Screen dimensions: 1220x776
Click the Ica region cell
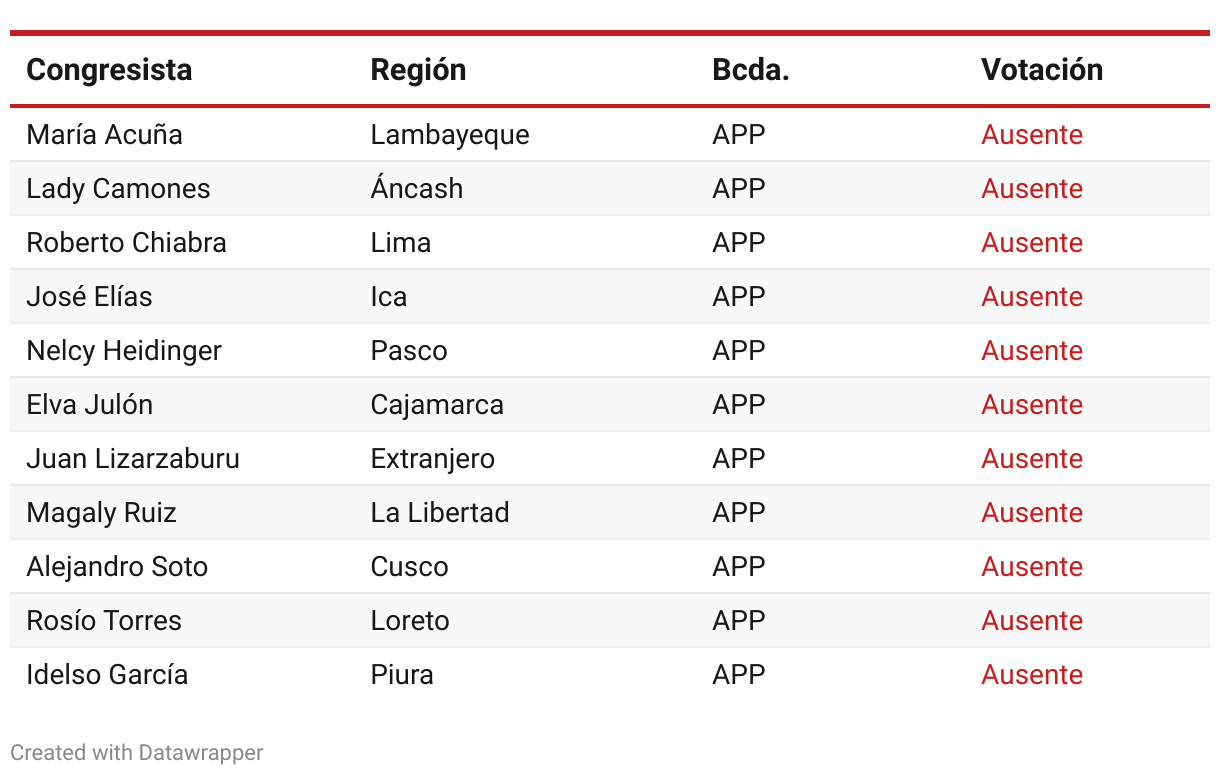(x=389, y=297)
